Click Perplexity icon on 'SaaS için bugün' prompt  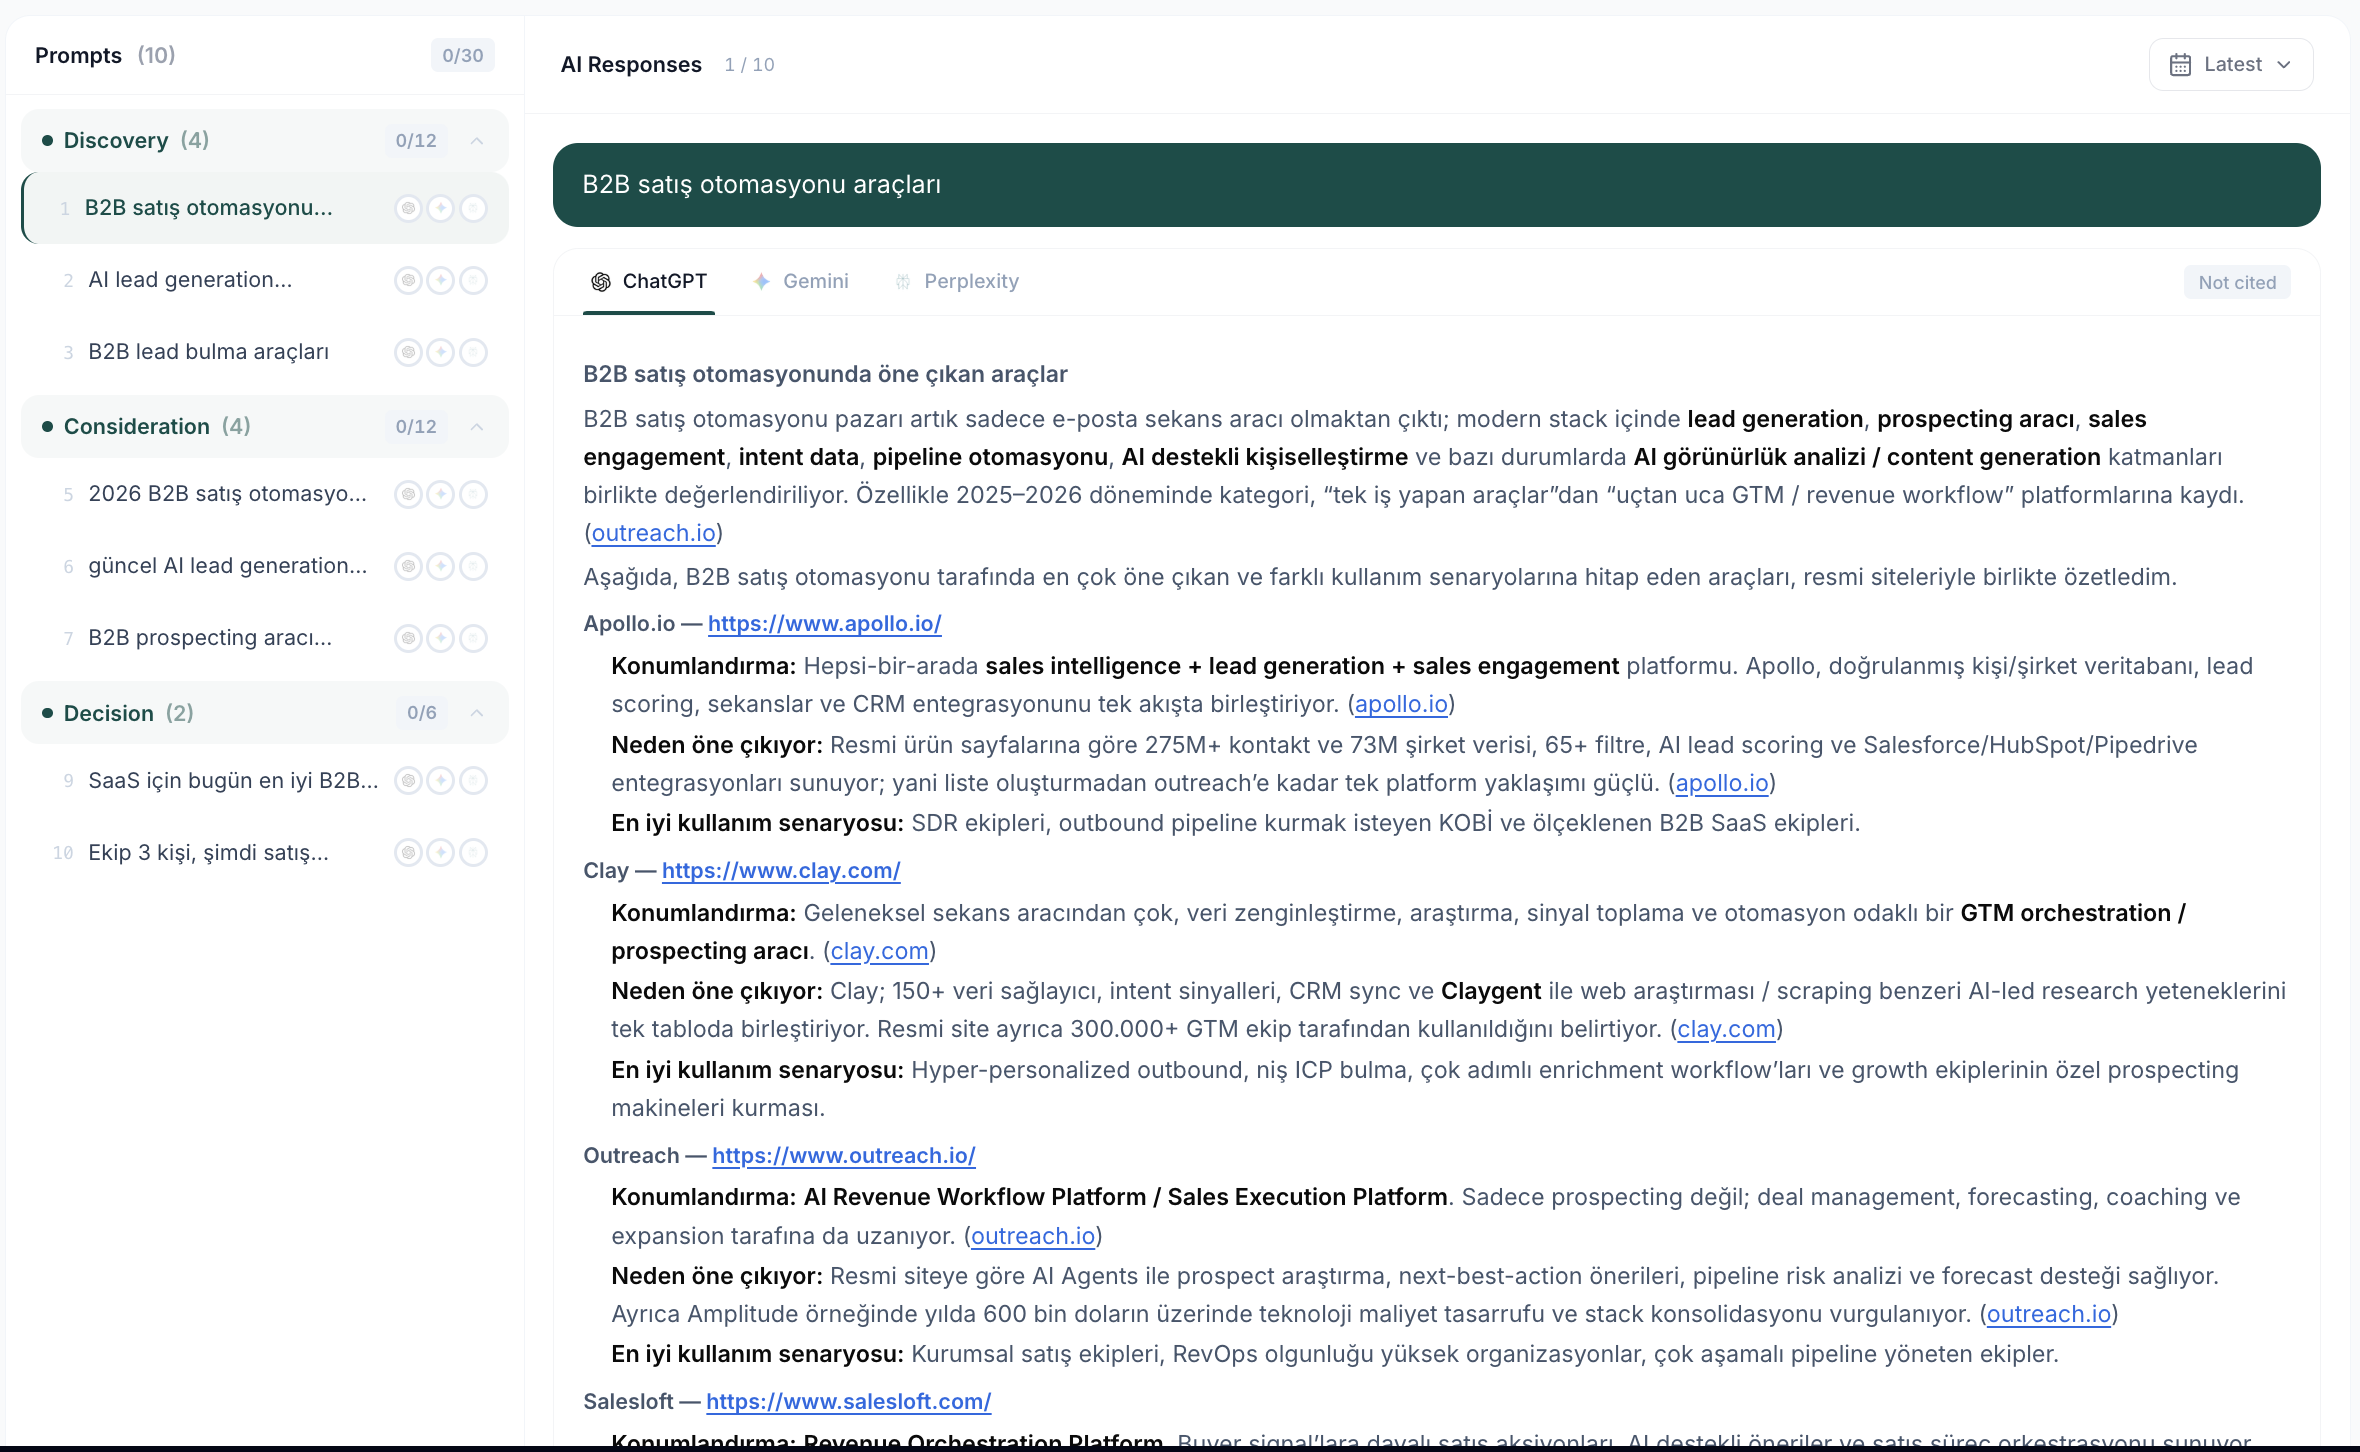coord(473,780)
